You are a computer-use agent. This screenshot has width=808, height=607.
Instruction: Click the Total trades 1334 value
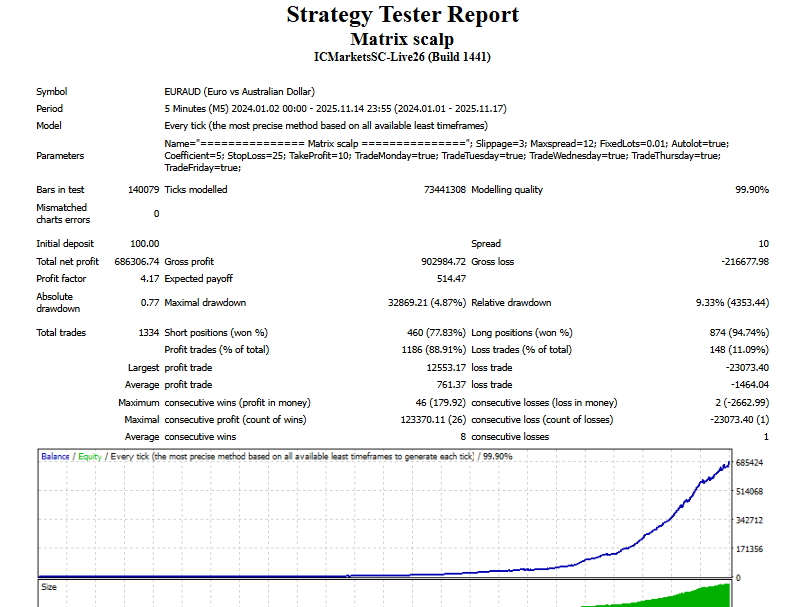click(148, 333)
